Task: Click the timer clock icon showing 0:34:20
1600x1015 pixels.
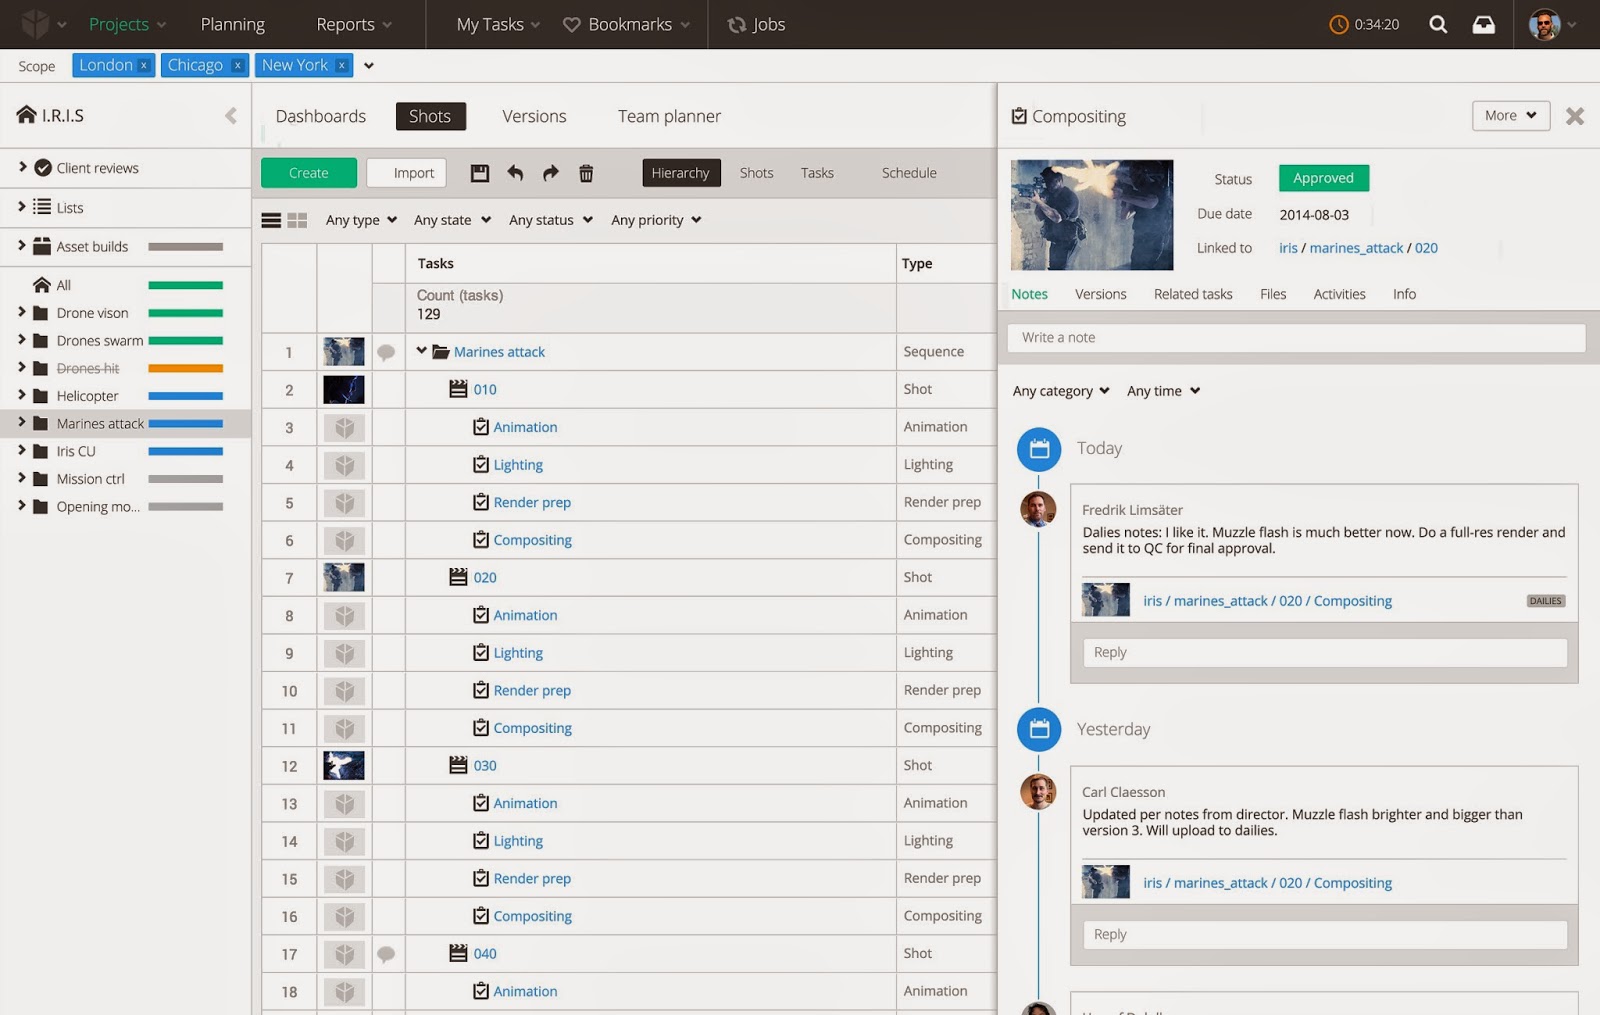Action: tap(1366, 24)
